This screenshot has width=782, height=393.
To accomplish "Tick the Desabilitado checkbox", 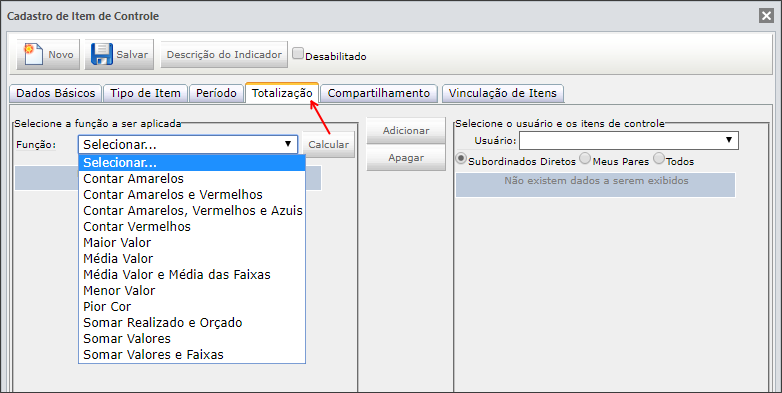I will (298, 53).
